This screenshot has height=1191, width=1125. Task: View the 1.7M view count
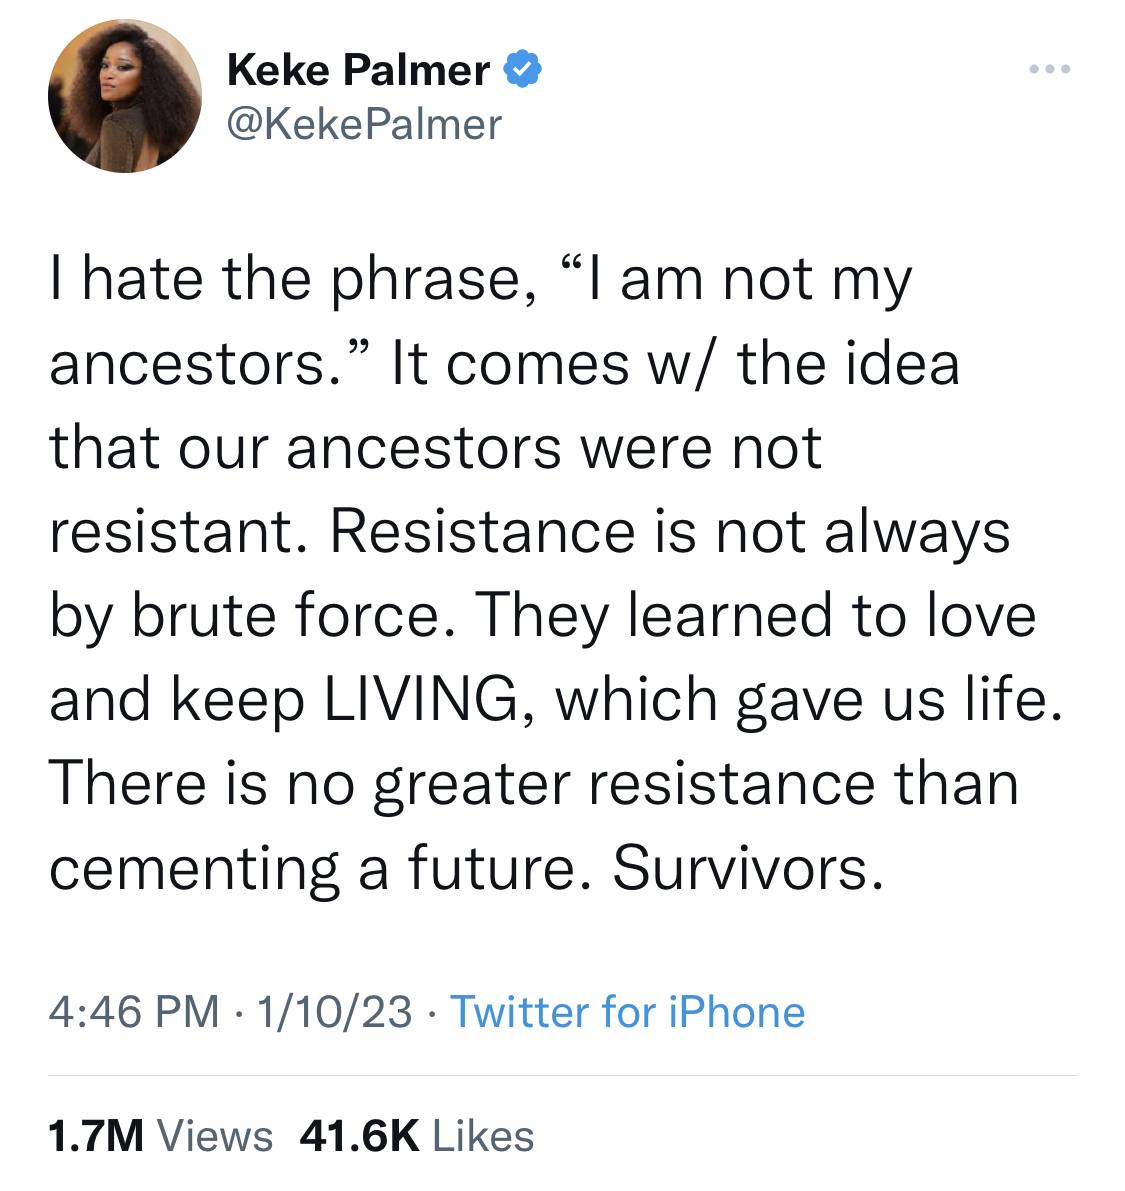click(96, 1136)
